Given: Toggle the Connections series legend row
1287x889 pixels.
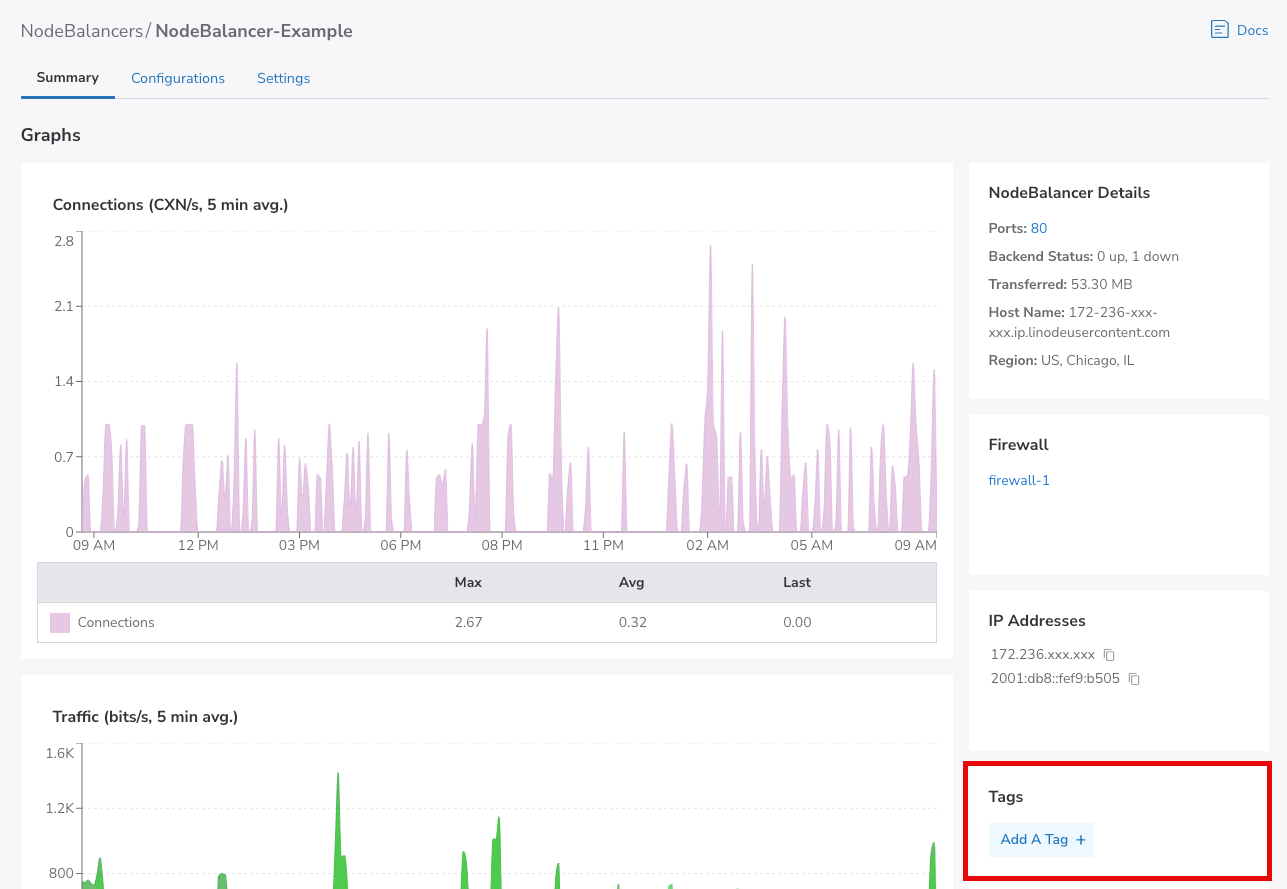Looking at the screenshot, I should coord(116,623).
